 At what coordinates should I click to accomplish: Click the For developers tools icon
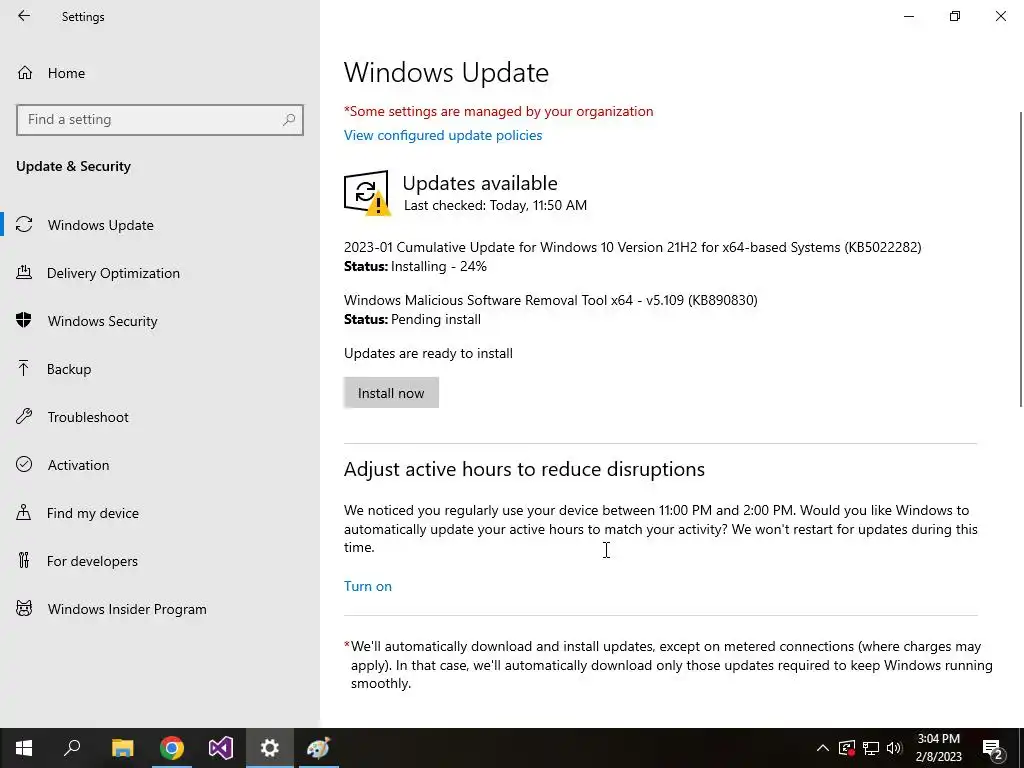(x=24, y=560)
